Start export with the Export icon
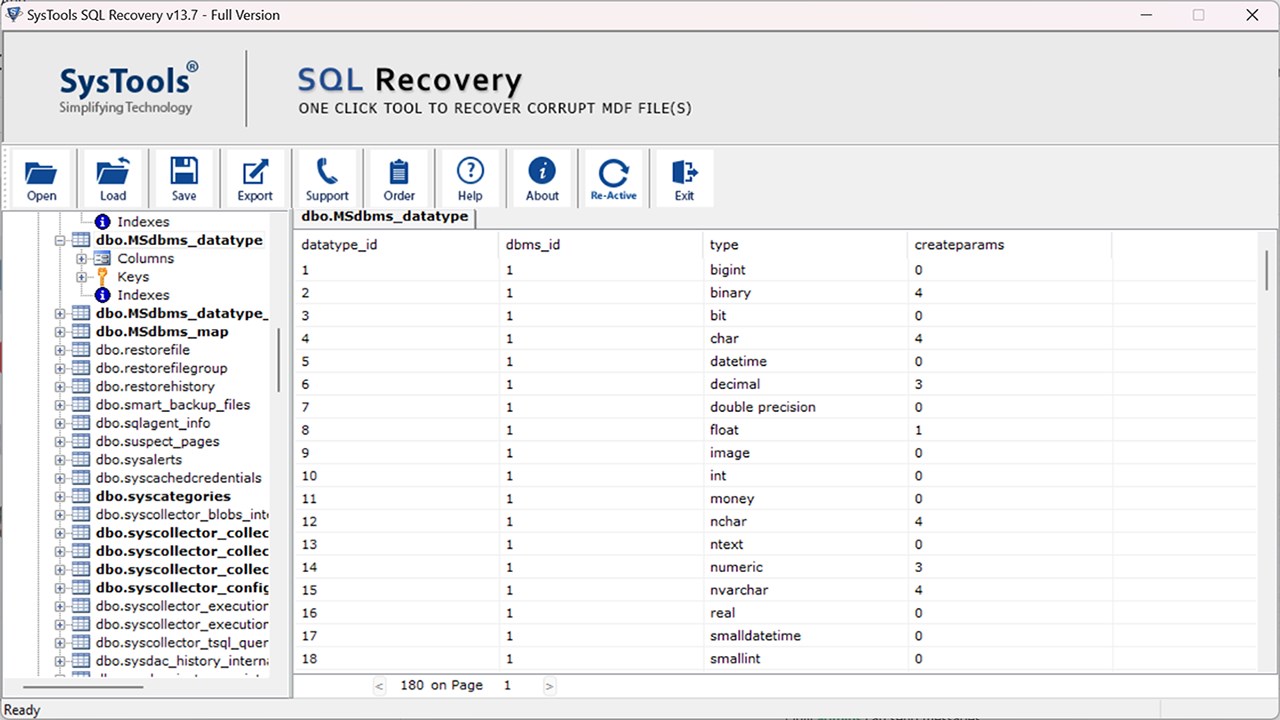 [x=255, y=179]
